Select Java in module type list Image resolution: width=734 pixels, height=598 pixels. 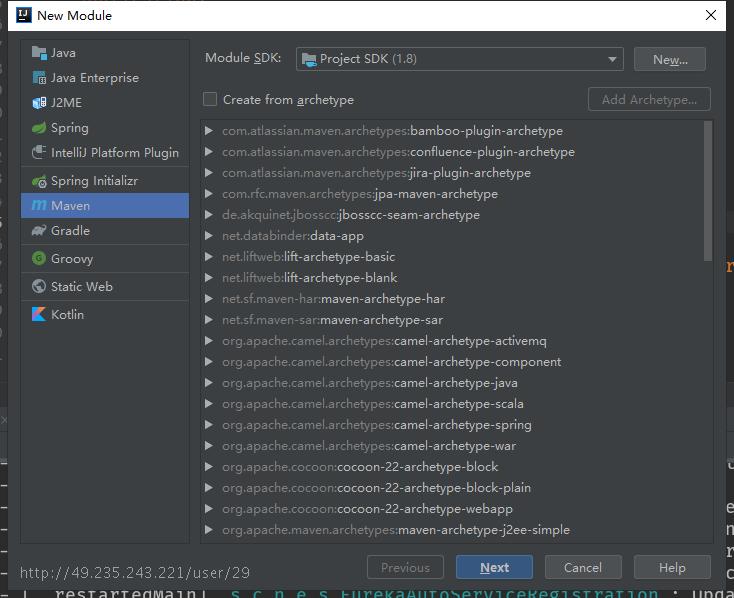coord(105,53)
